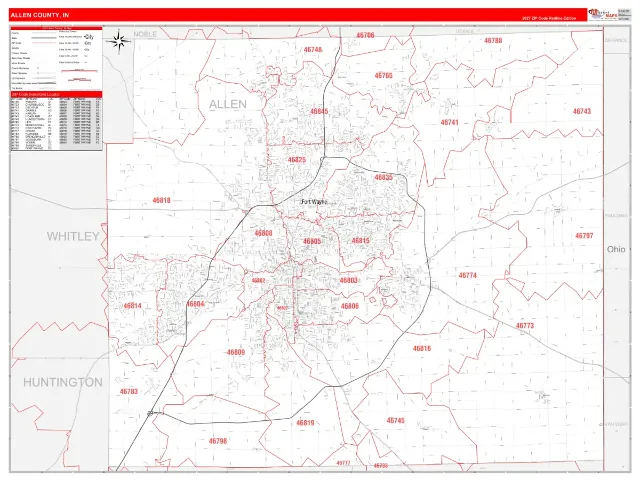
Task: Click ZIP code 46773 label
Action: pos(525,325)
